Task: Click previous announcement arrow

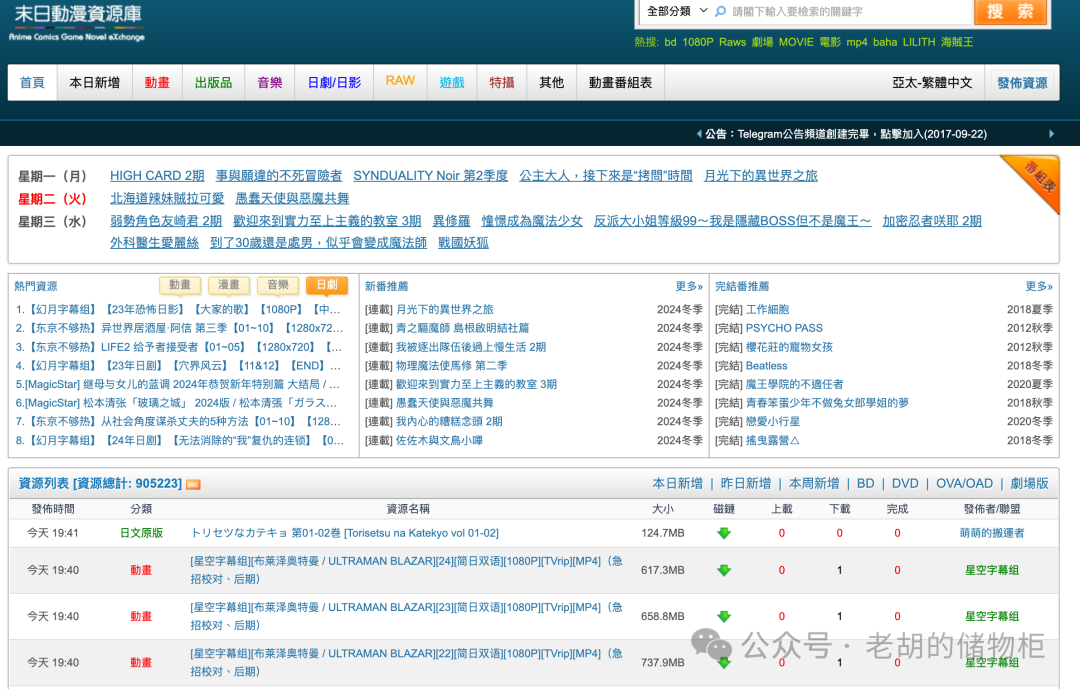Action: tap(699, 134)
